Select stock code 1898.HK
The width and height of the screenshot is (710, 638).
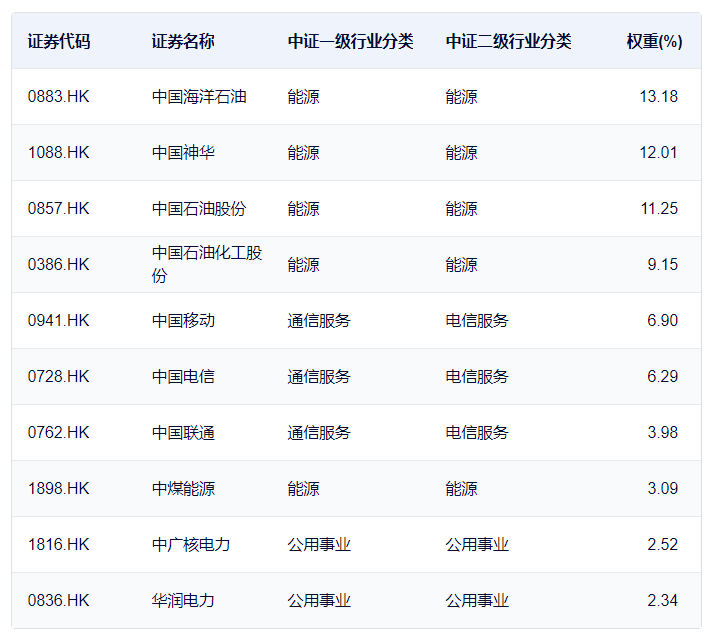58,489
